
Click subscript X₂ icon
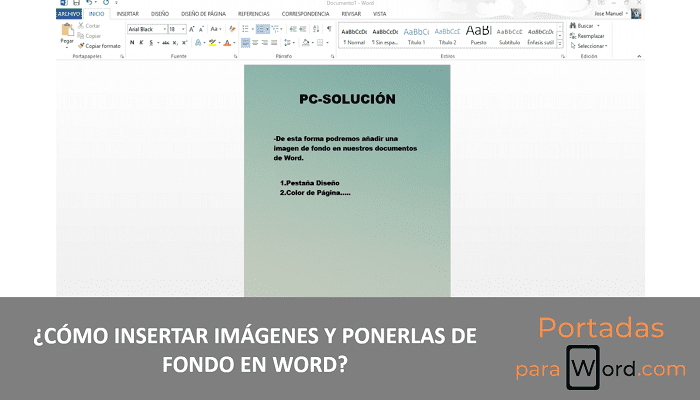(175, 43)
